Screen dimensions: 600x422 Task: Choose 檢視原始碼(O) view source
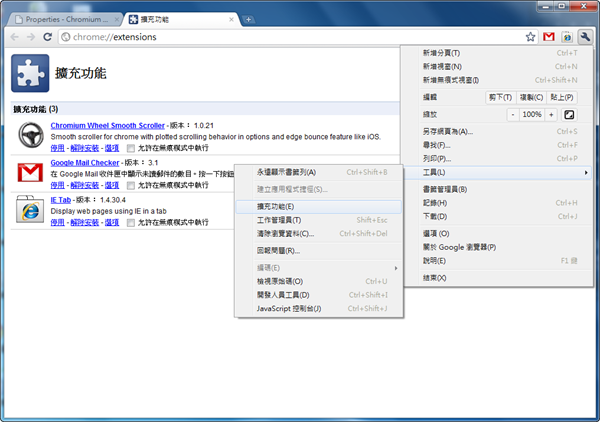319,282
